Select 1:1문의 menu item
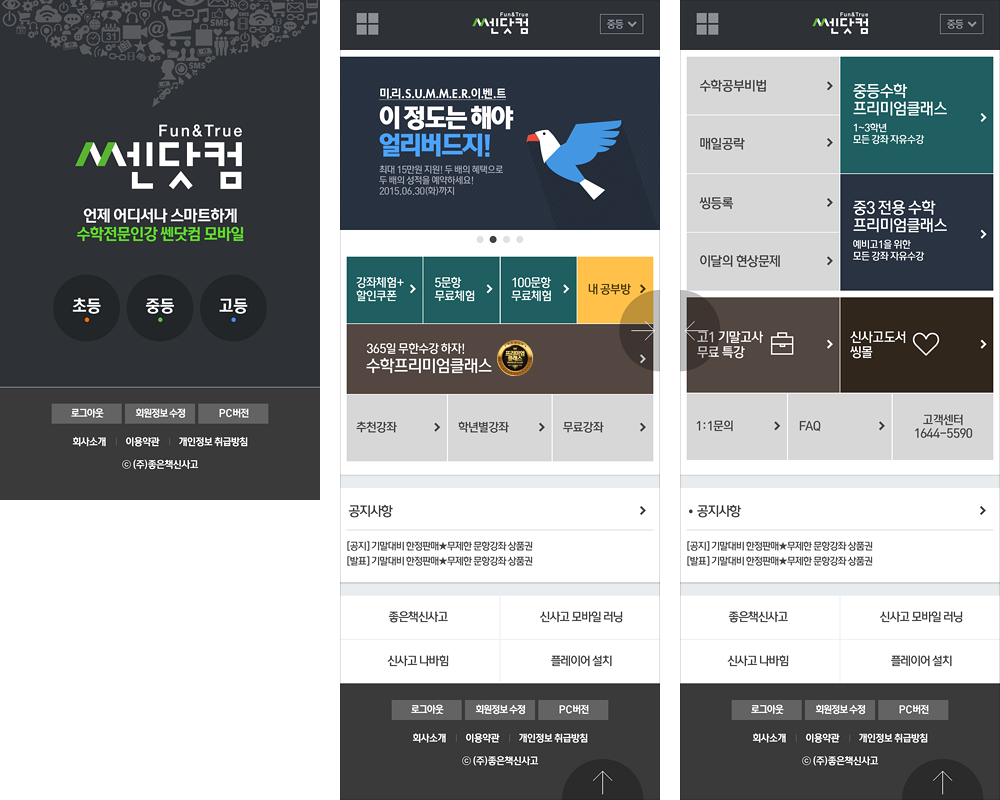This screenshot has height=800, width=1000. pyautogui.click(x=737, y=426)
